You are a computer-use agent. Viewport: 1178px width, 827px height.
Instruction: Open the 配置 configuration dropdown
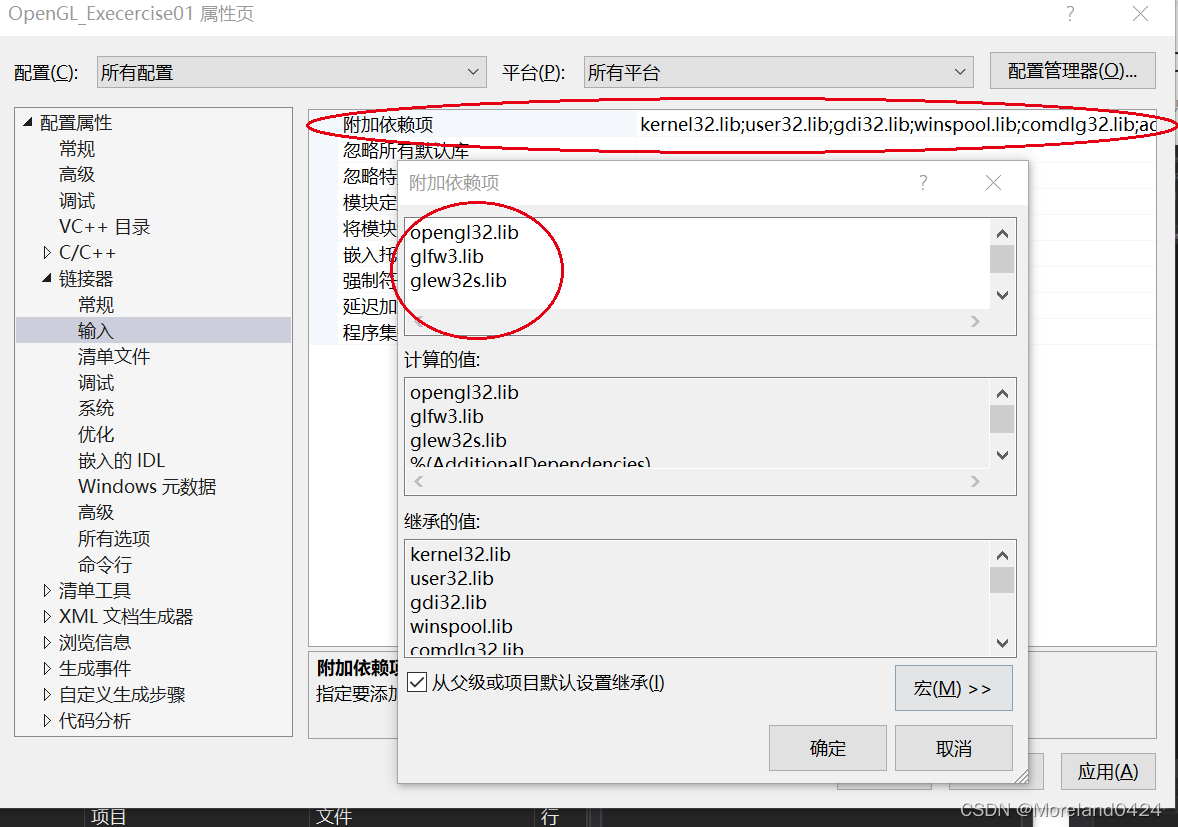coord(291,72)
